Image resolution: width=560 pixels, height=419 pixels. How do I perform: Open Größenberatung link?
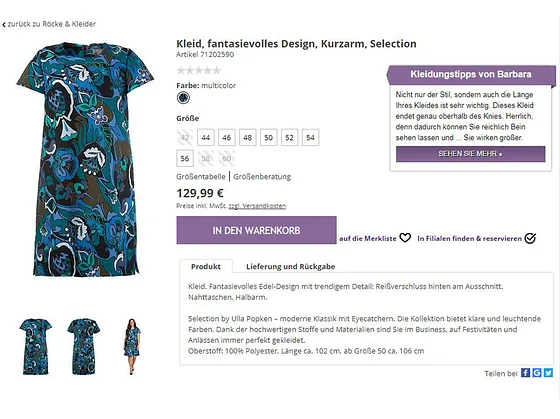[262, 176]
